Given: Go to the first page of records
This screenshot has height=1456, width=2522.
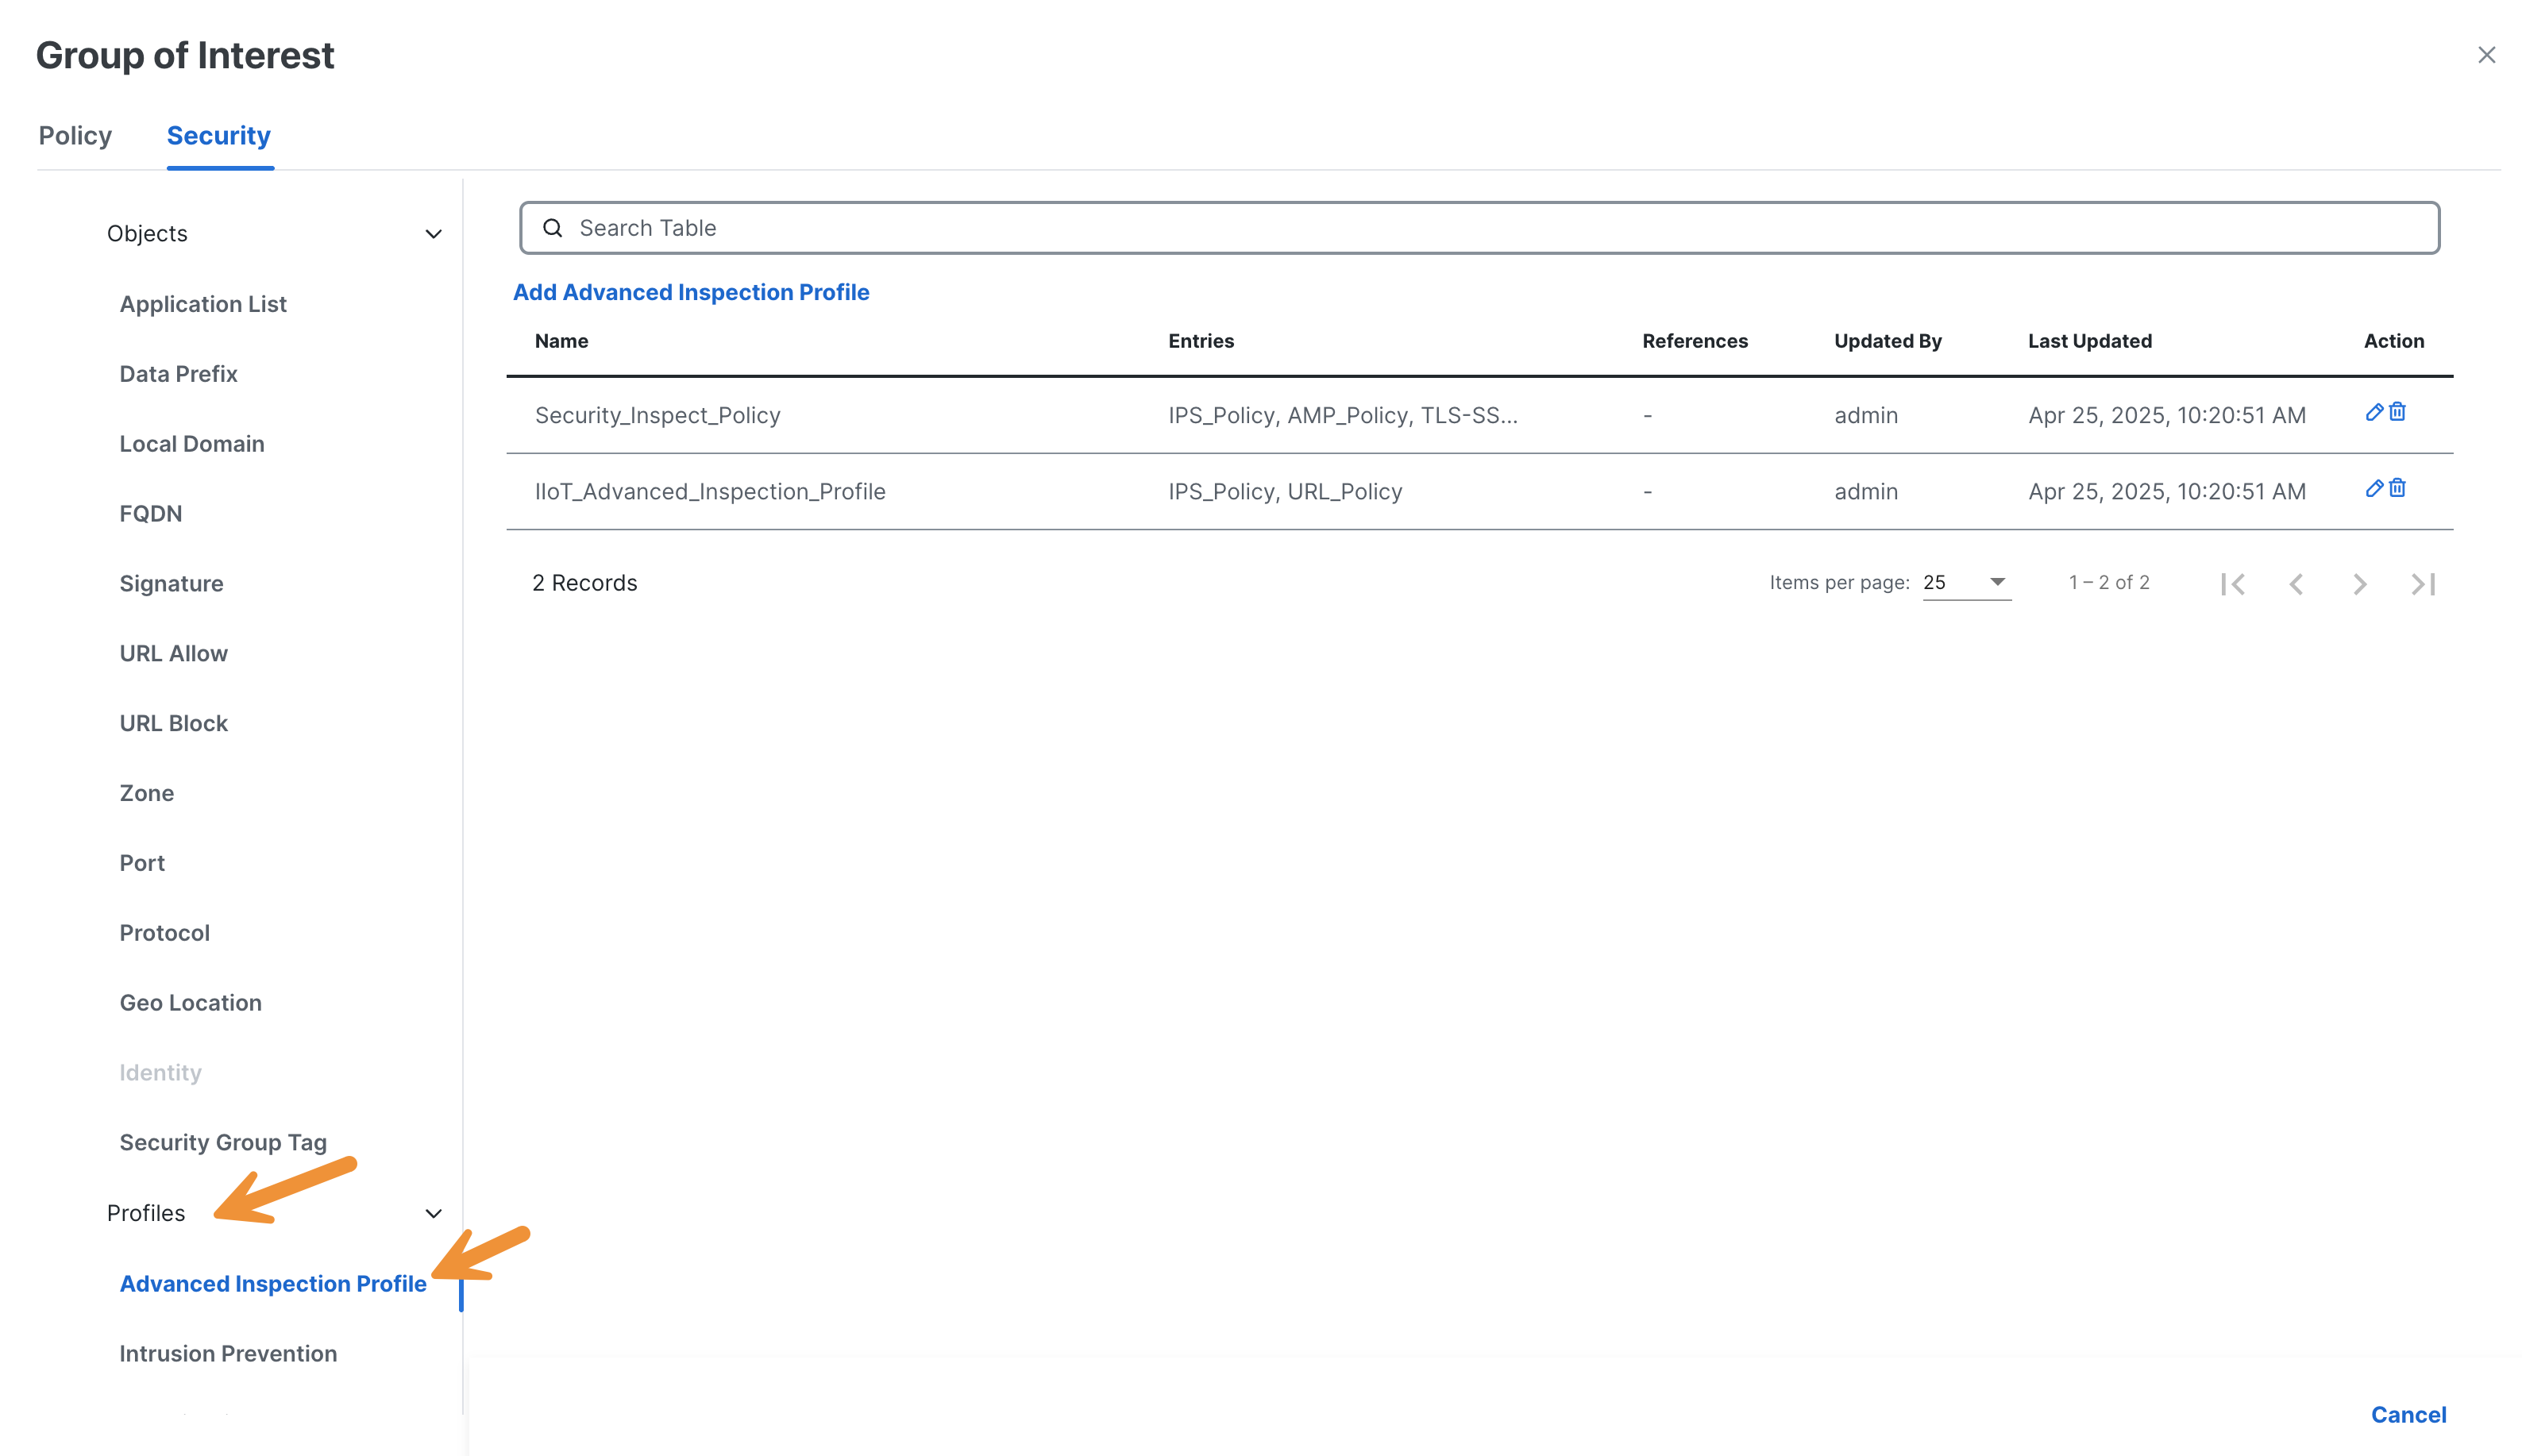Looking at the screenshot, I should pyautogui.click(x=2232, y=584).
